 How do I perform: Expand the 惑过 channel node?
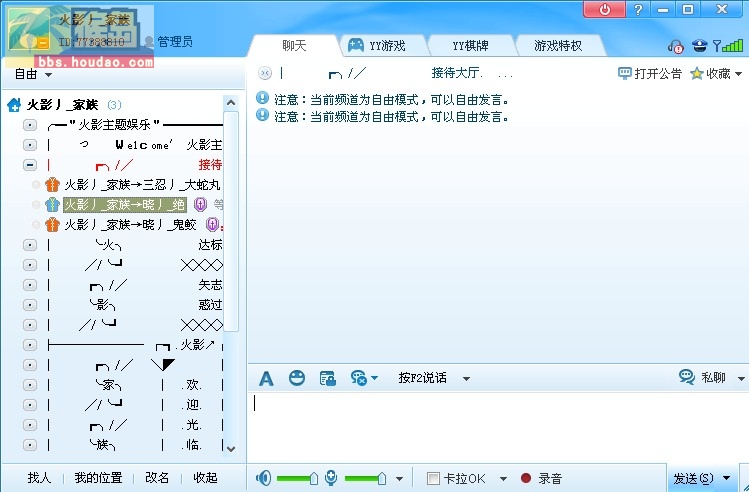tap(30, 305)
